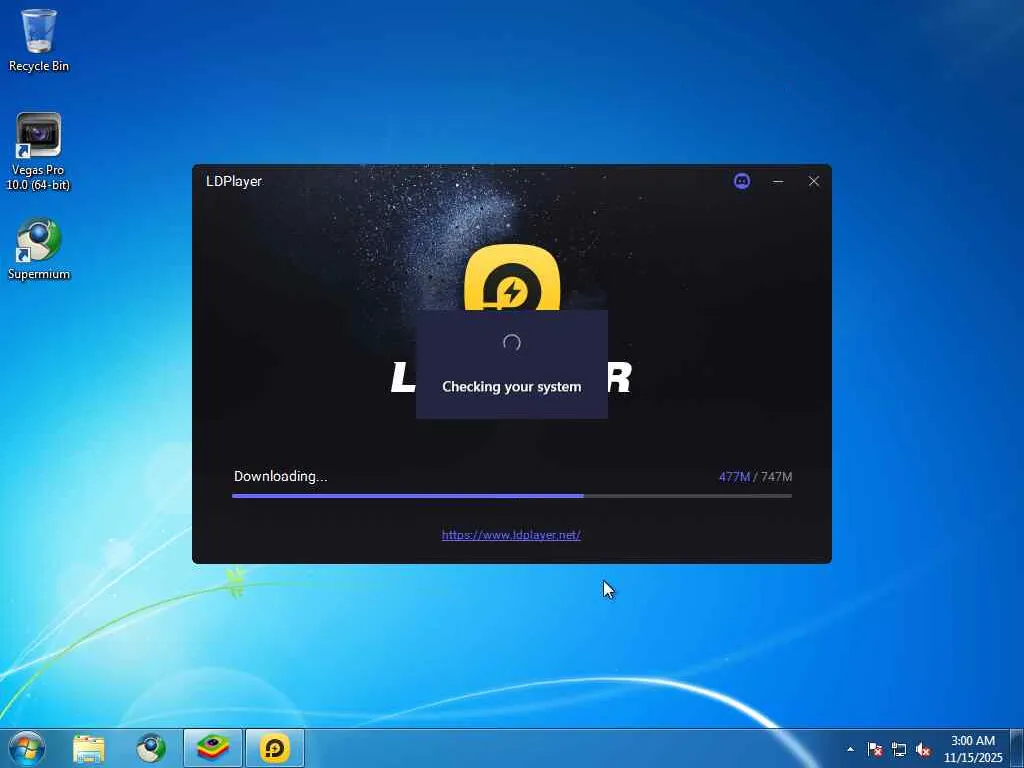Click the taskbar clock showing 3:00 AM

(973, 748)
